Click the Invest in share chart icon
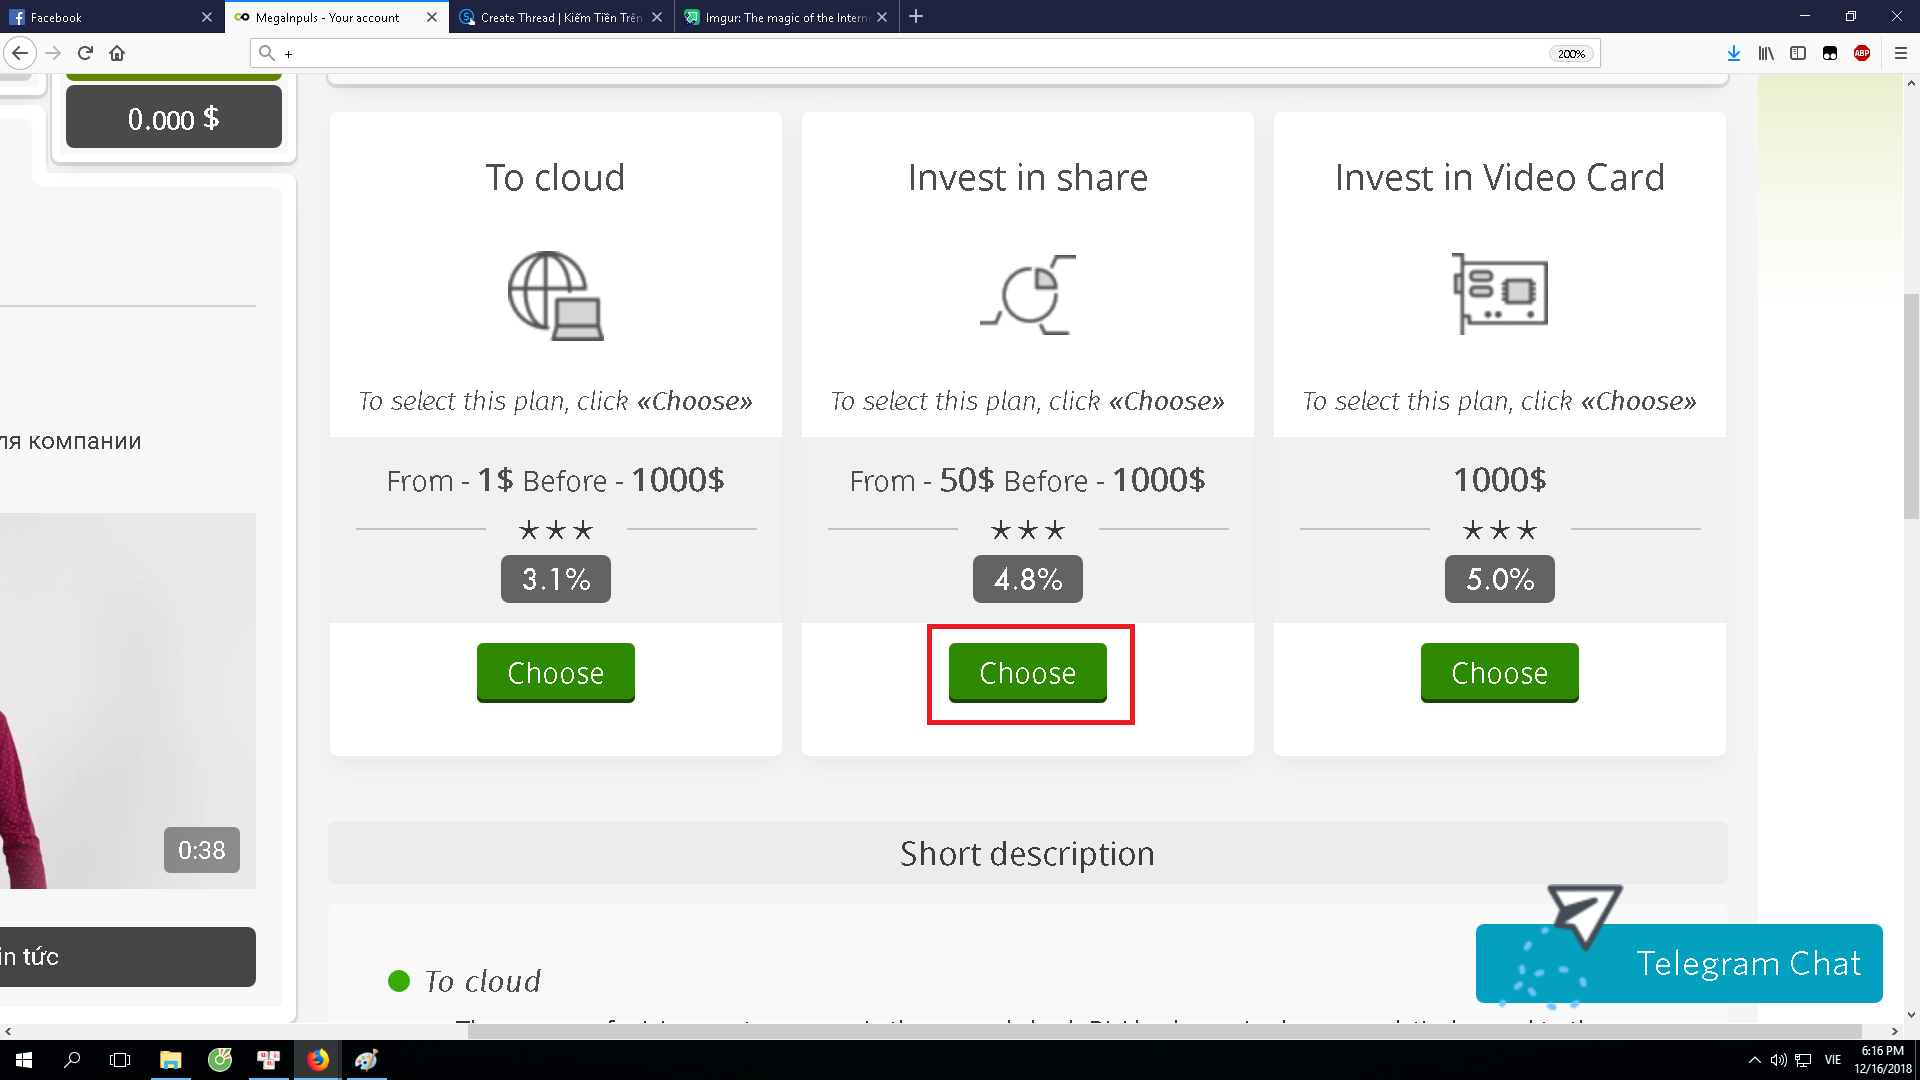1920x1080 pixels. (x=1028, y=295)
